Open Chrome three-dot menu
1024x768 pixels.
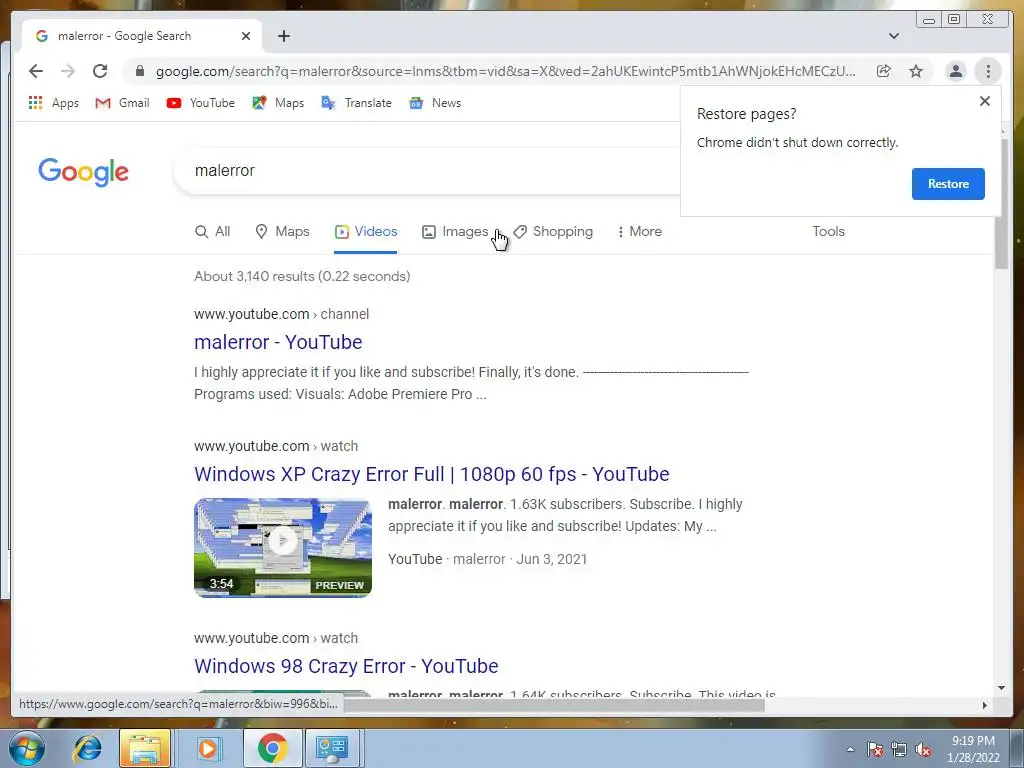[x=988, y=71]
